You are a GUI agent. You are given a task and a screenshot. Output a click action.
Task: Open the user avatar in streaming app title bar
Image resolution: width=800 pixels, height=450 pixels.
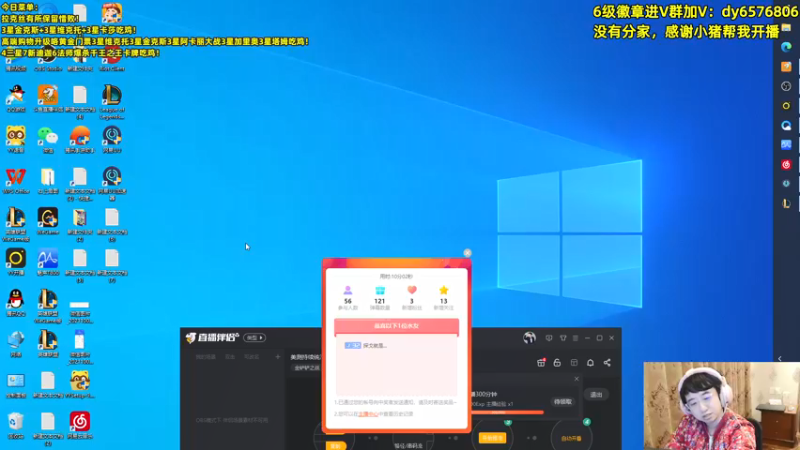(529, 337)
